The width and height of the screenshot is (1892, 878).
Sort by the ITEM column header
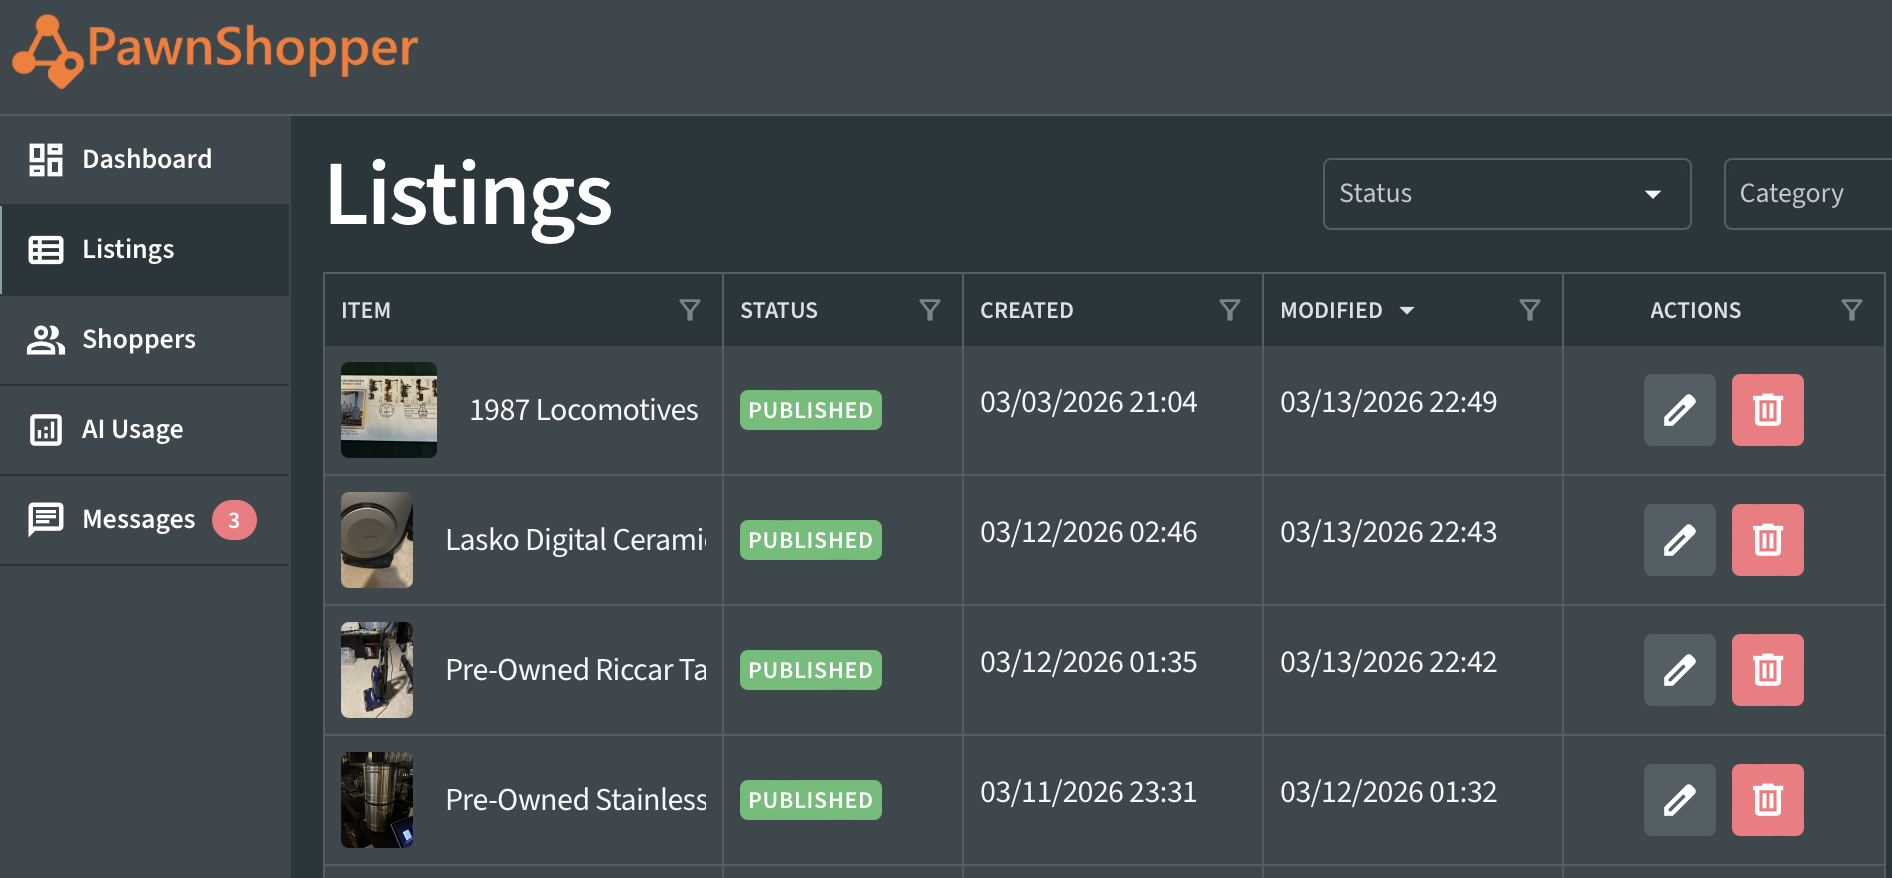tap(366, 311)
